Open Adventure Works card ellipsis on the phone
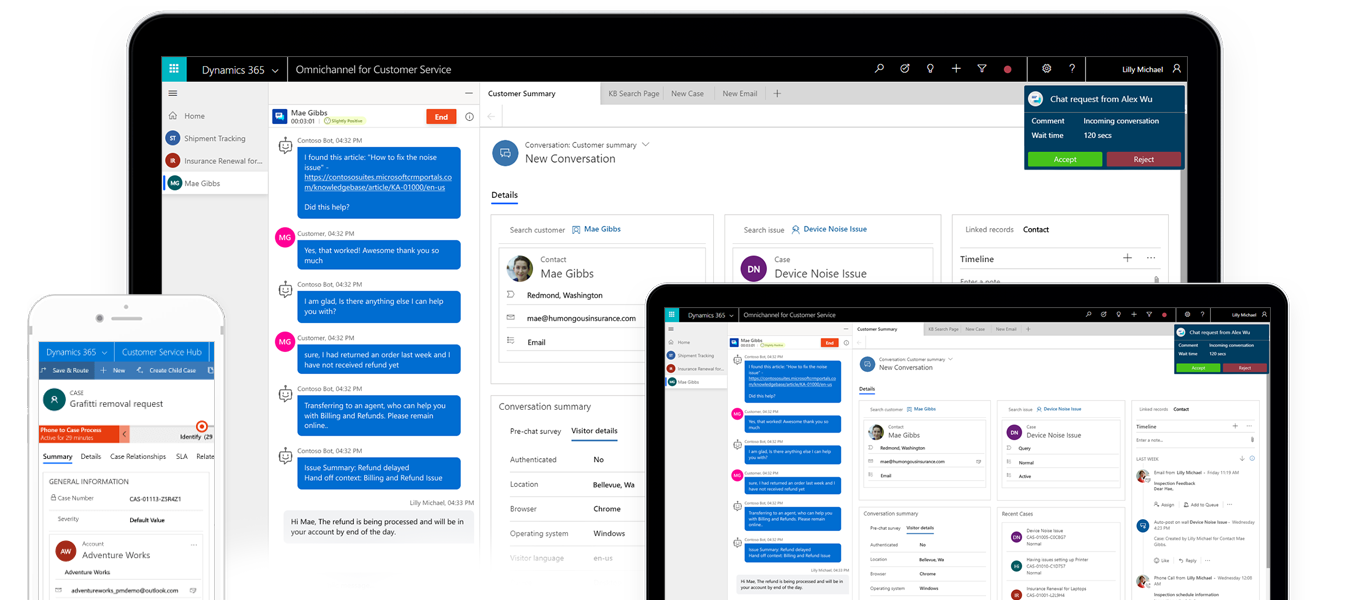The height and width of the screenshot is (600, 1350). coord(194,545)
